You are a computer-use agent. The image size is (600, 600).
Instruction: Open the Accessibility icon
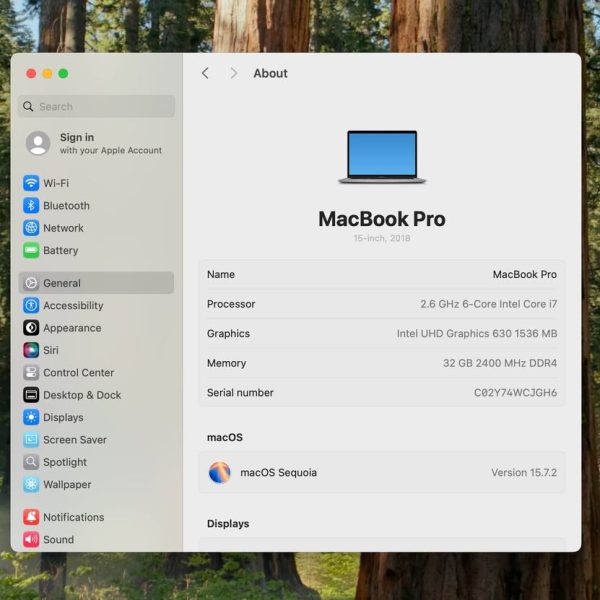click(x=31, y=305)
